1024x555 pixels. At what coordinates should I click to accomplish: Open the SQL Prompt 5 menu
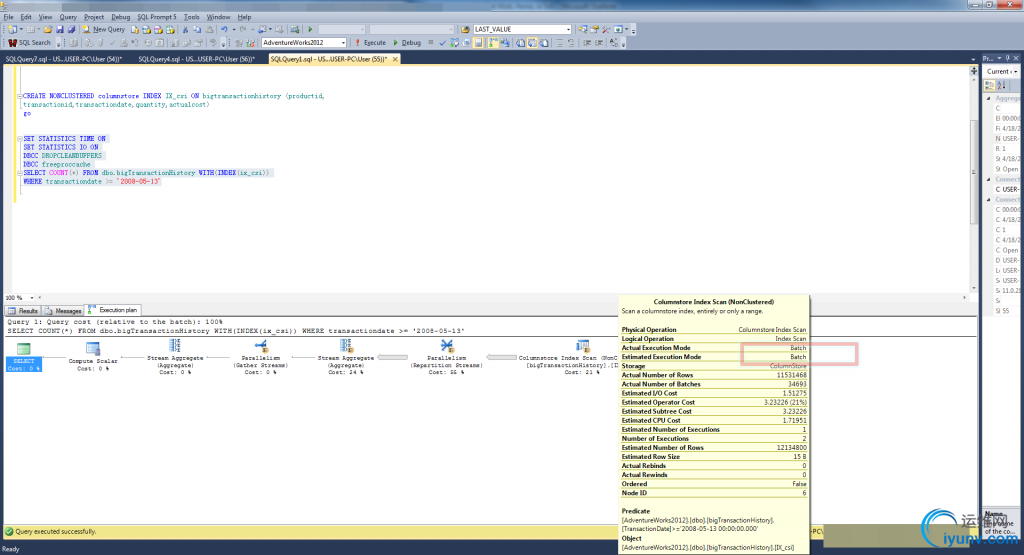pos(157,17)
